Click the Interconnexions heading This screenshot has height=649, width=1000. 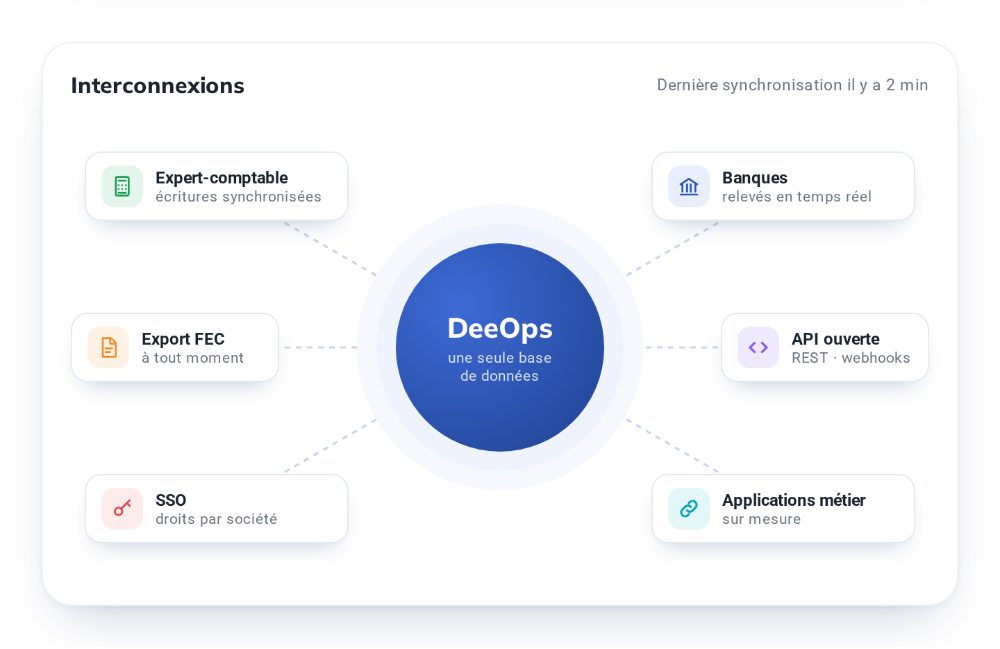pos(158,85)
